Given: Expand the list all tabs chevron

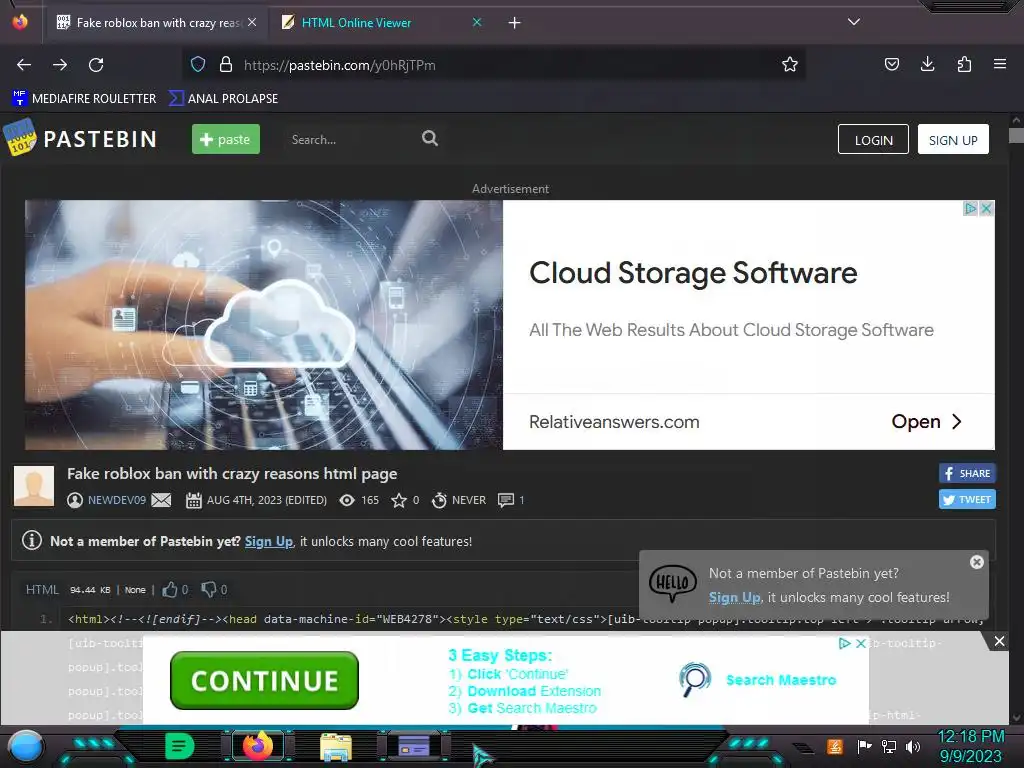Looking at the screenshot, I should 854,22.
